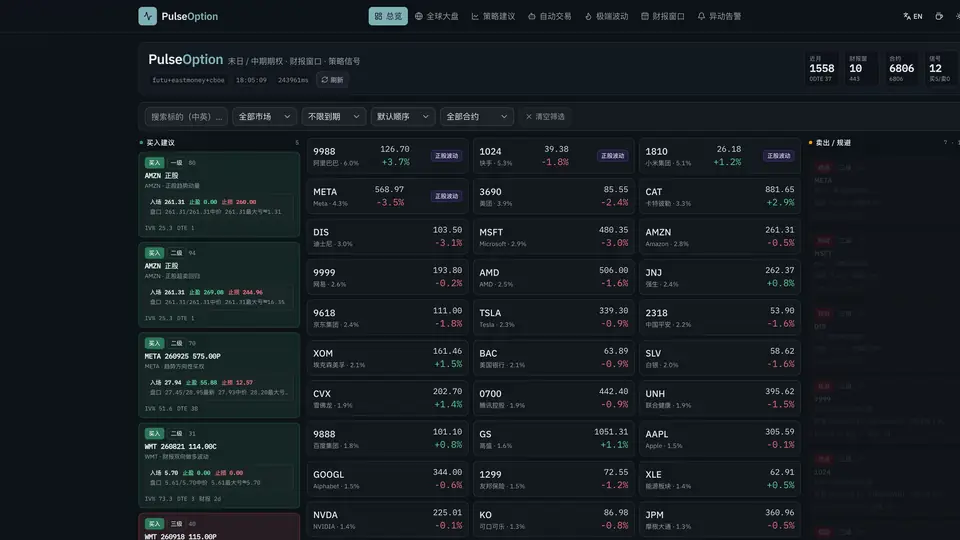
Task: Select the AMD stock tile
Action: tap(553, 277)
